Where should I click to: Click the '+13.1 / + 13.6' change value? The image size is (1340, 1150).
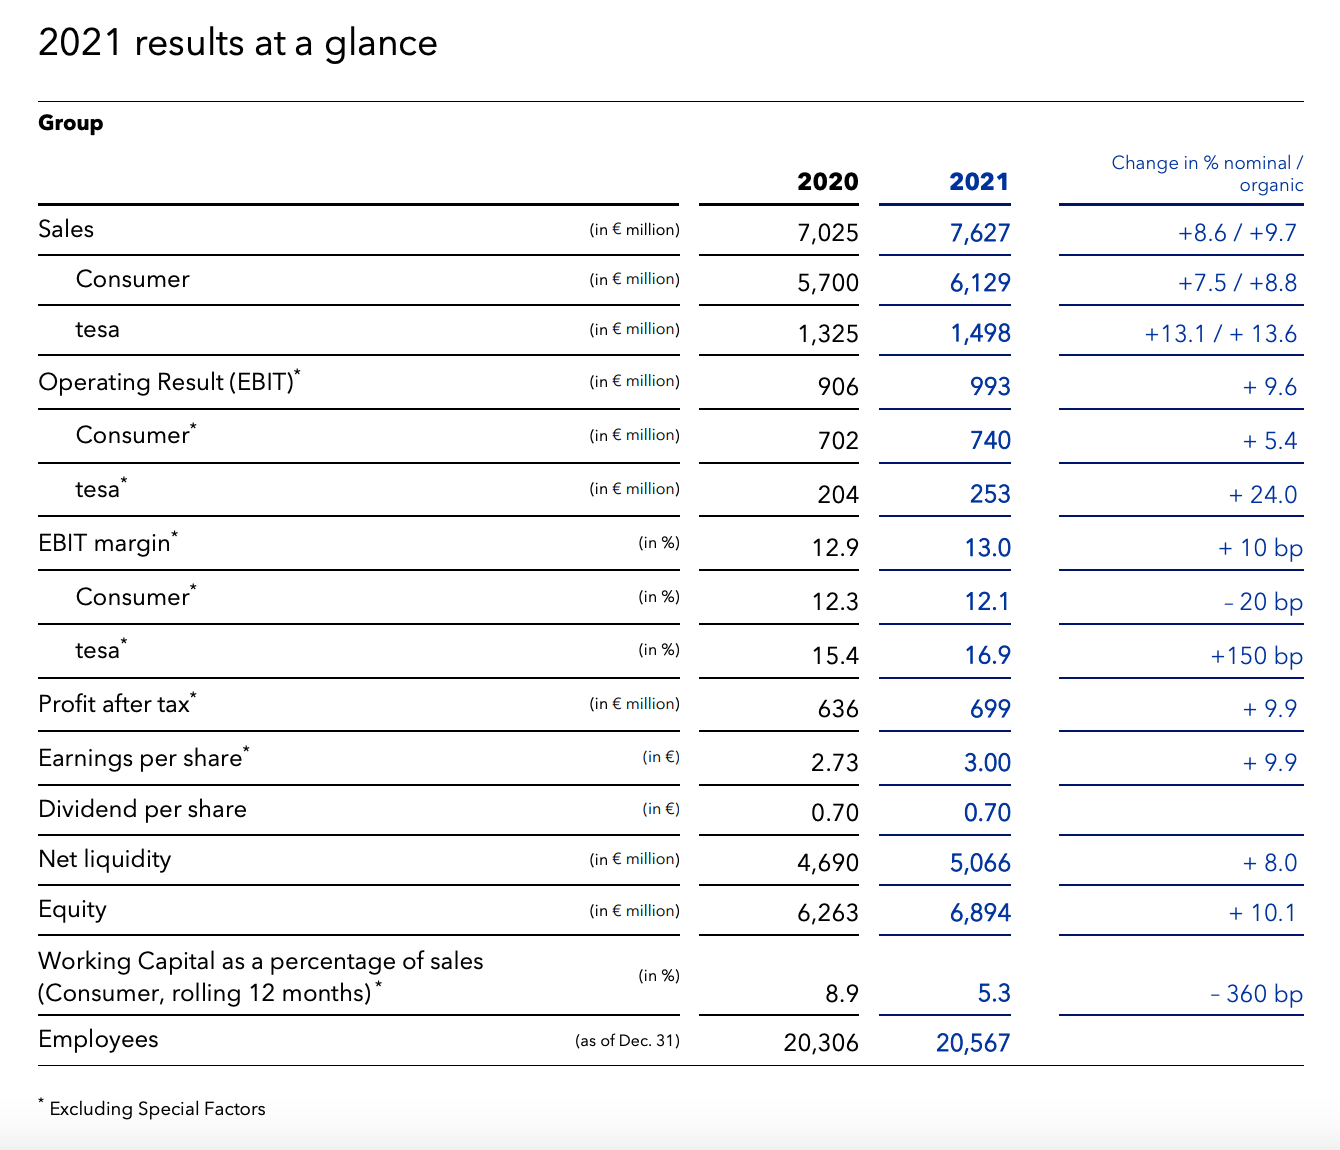1220,334
